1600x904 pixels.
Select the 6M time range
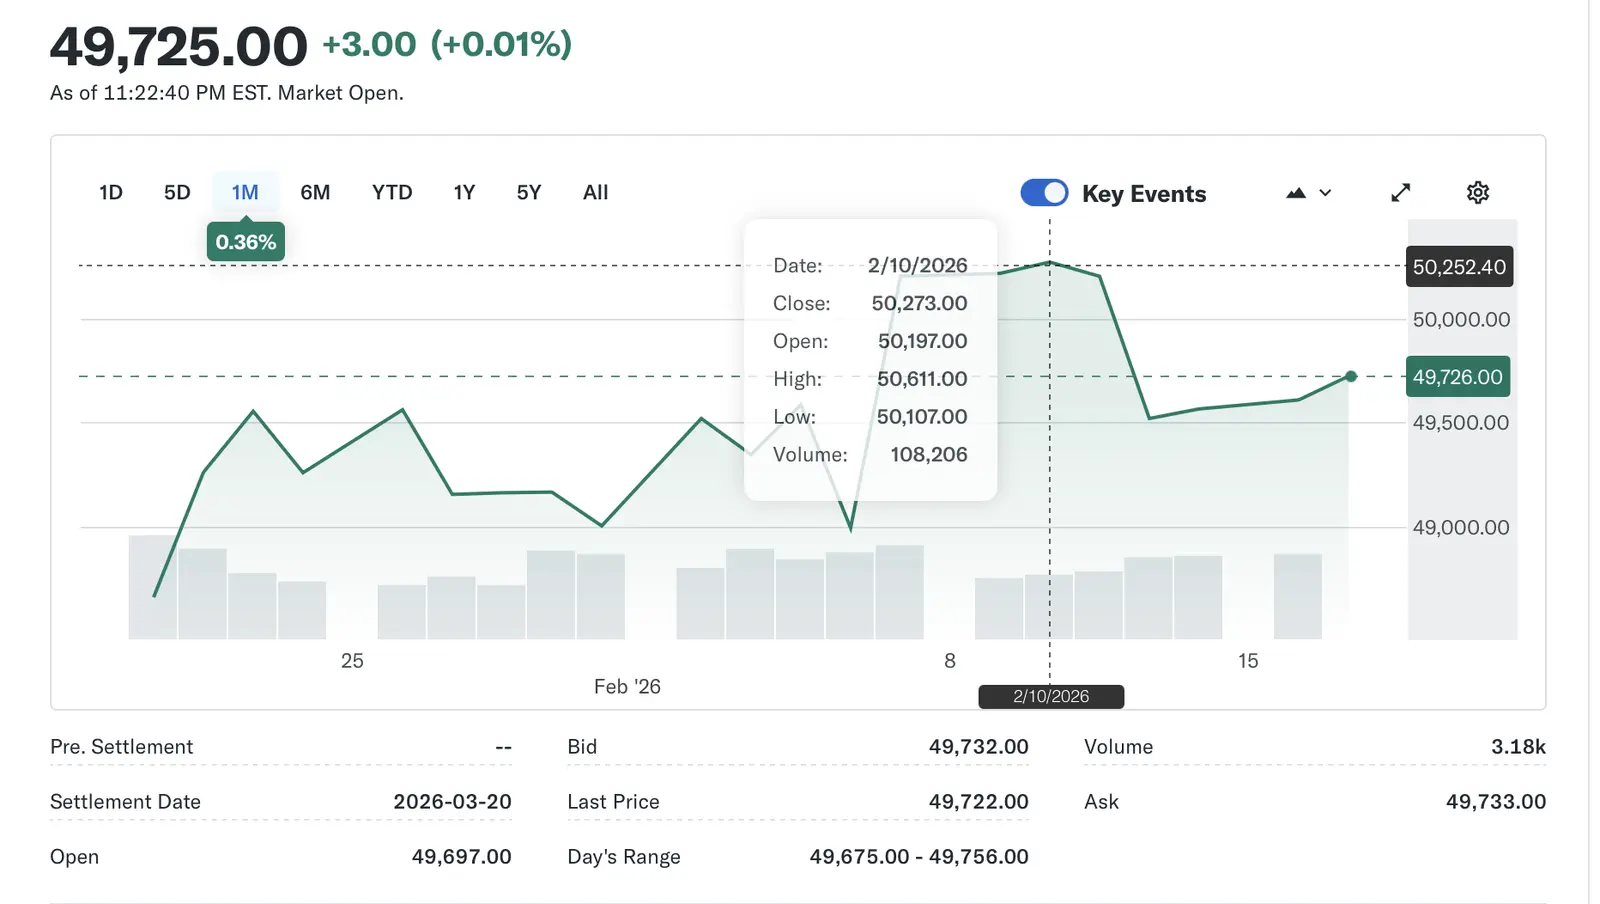coord(315,193)
